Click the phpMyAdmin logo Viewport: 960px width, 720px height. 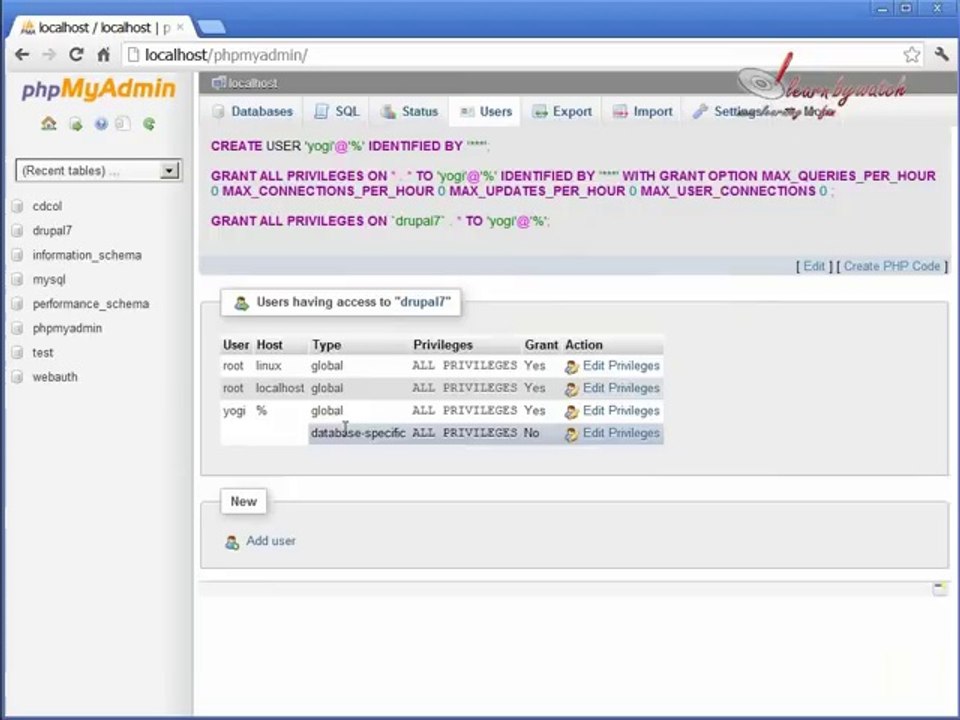click(99, 89)
